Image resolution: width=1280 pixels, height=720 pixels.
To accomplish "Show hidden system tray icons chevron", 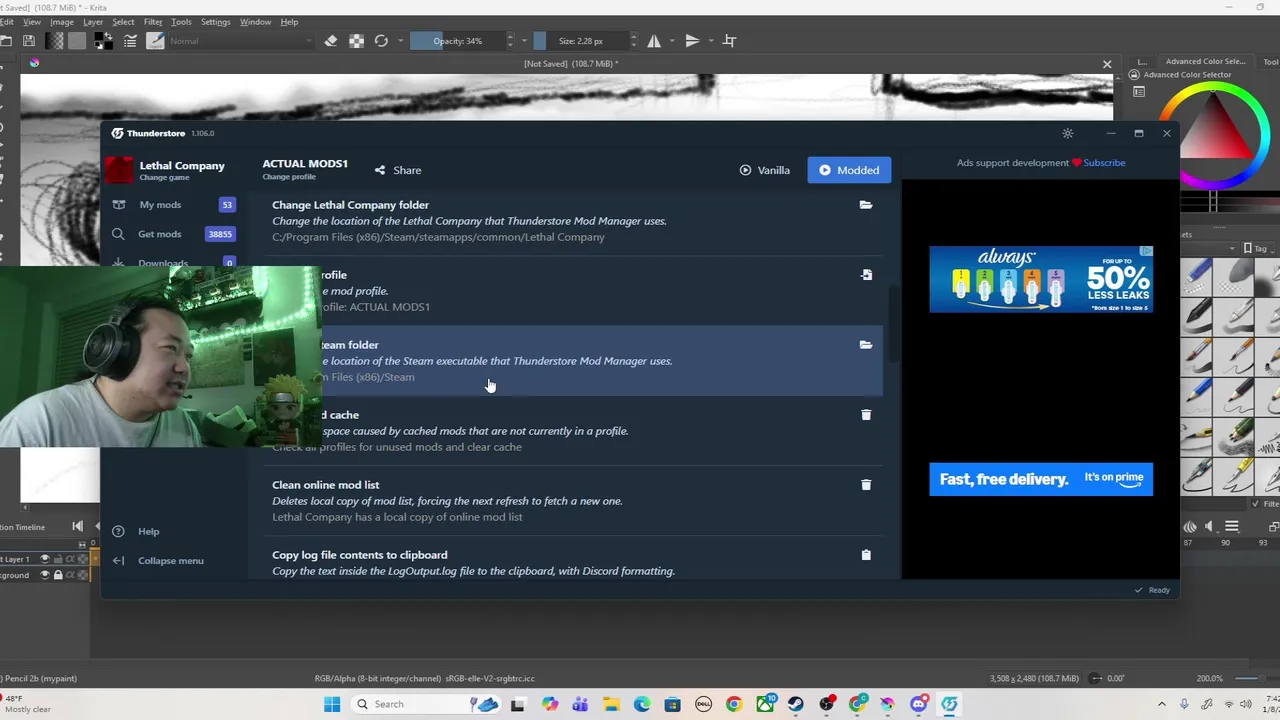I will coord(1161,704).
